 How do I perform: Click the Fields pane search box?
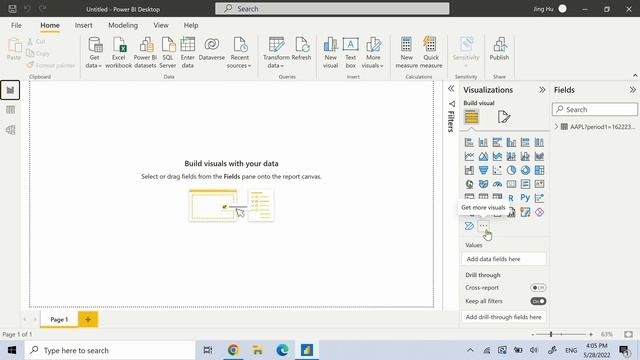tap(595, 109)
